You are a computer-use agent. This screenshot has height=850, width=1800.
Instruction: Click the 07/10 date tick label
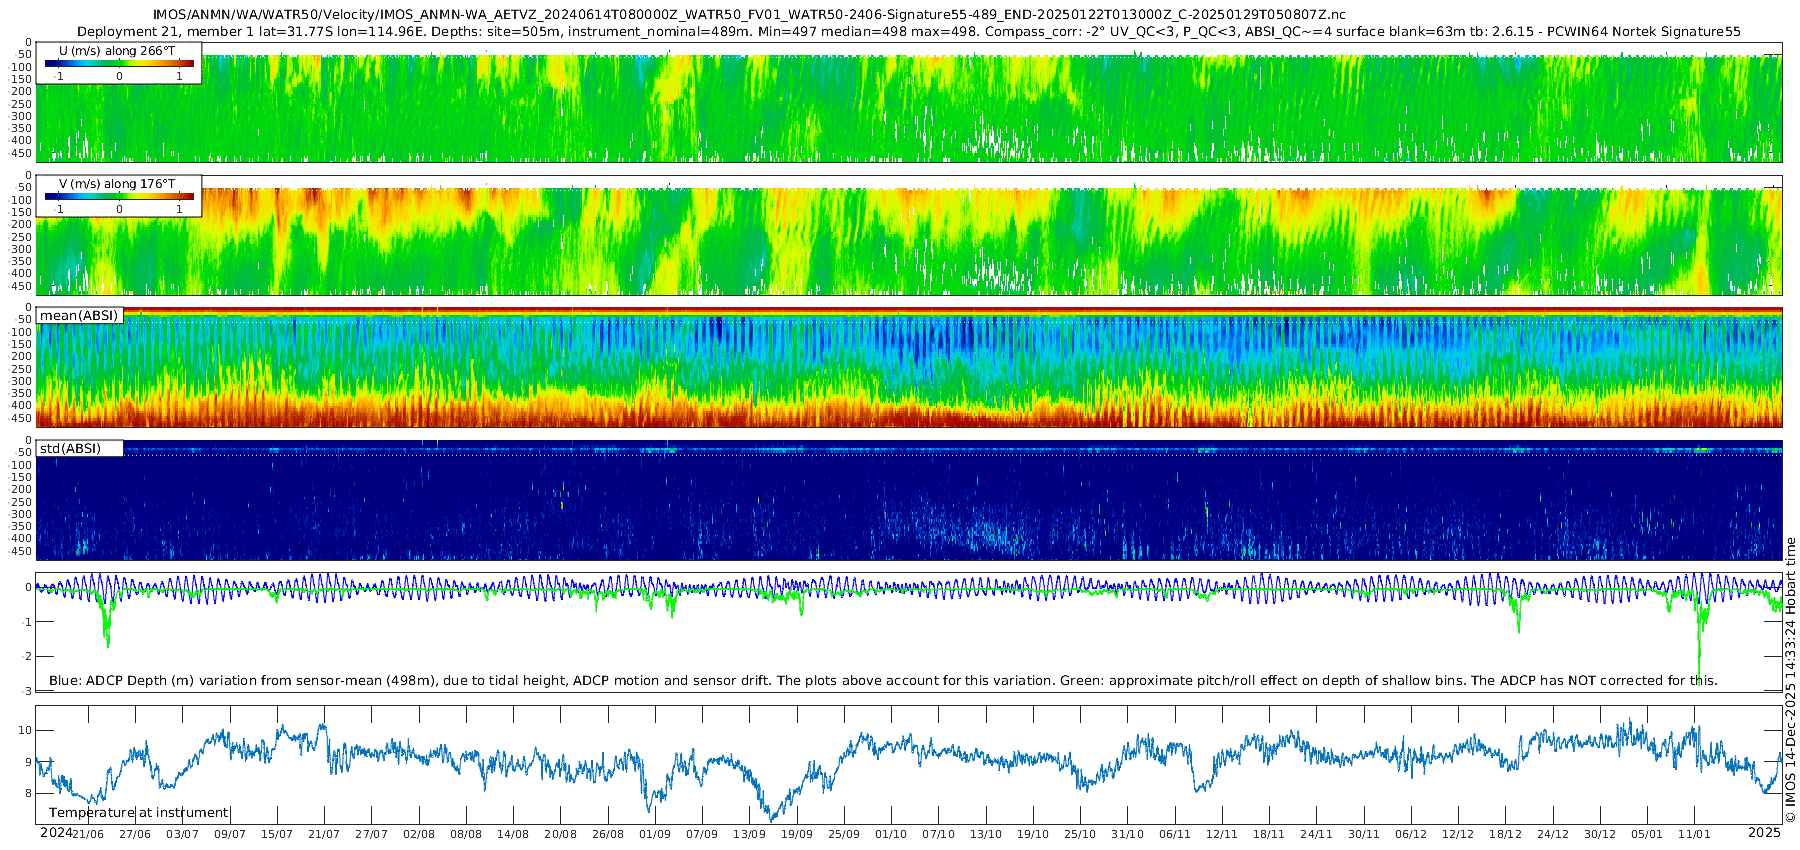click(x=938, y=834)
